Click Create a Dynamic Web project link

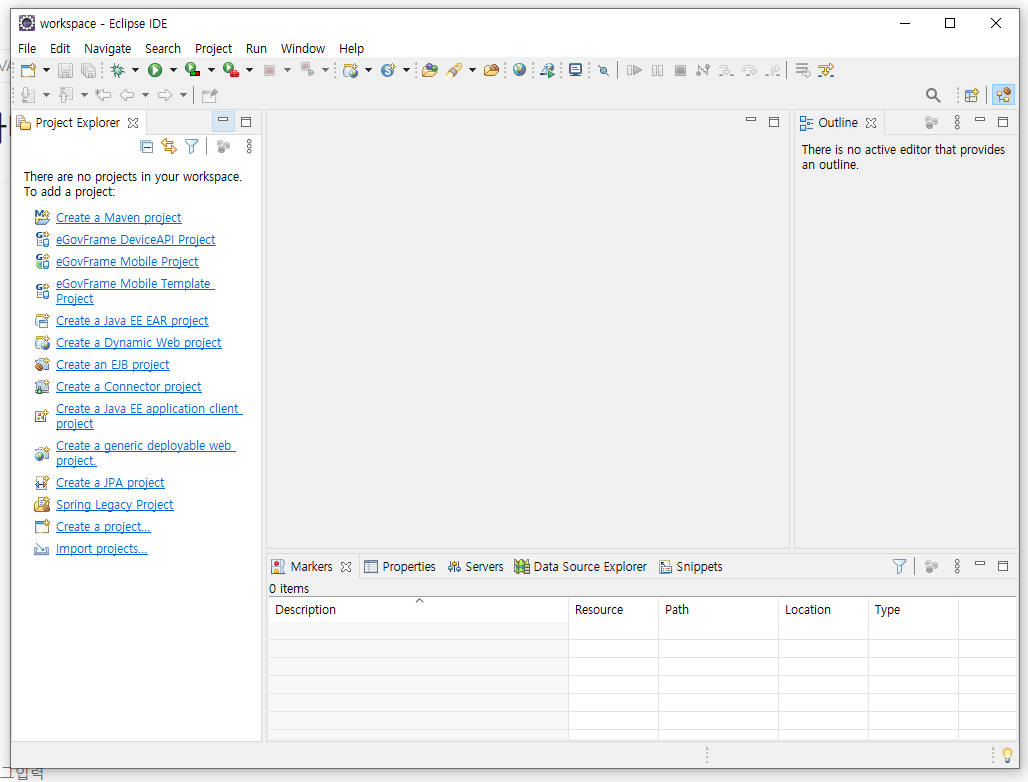pos(139,343)
